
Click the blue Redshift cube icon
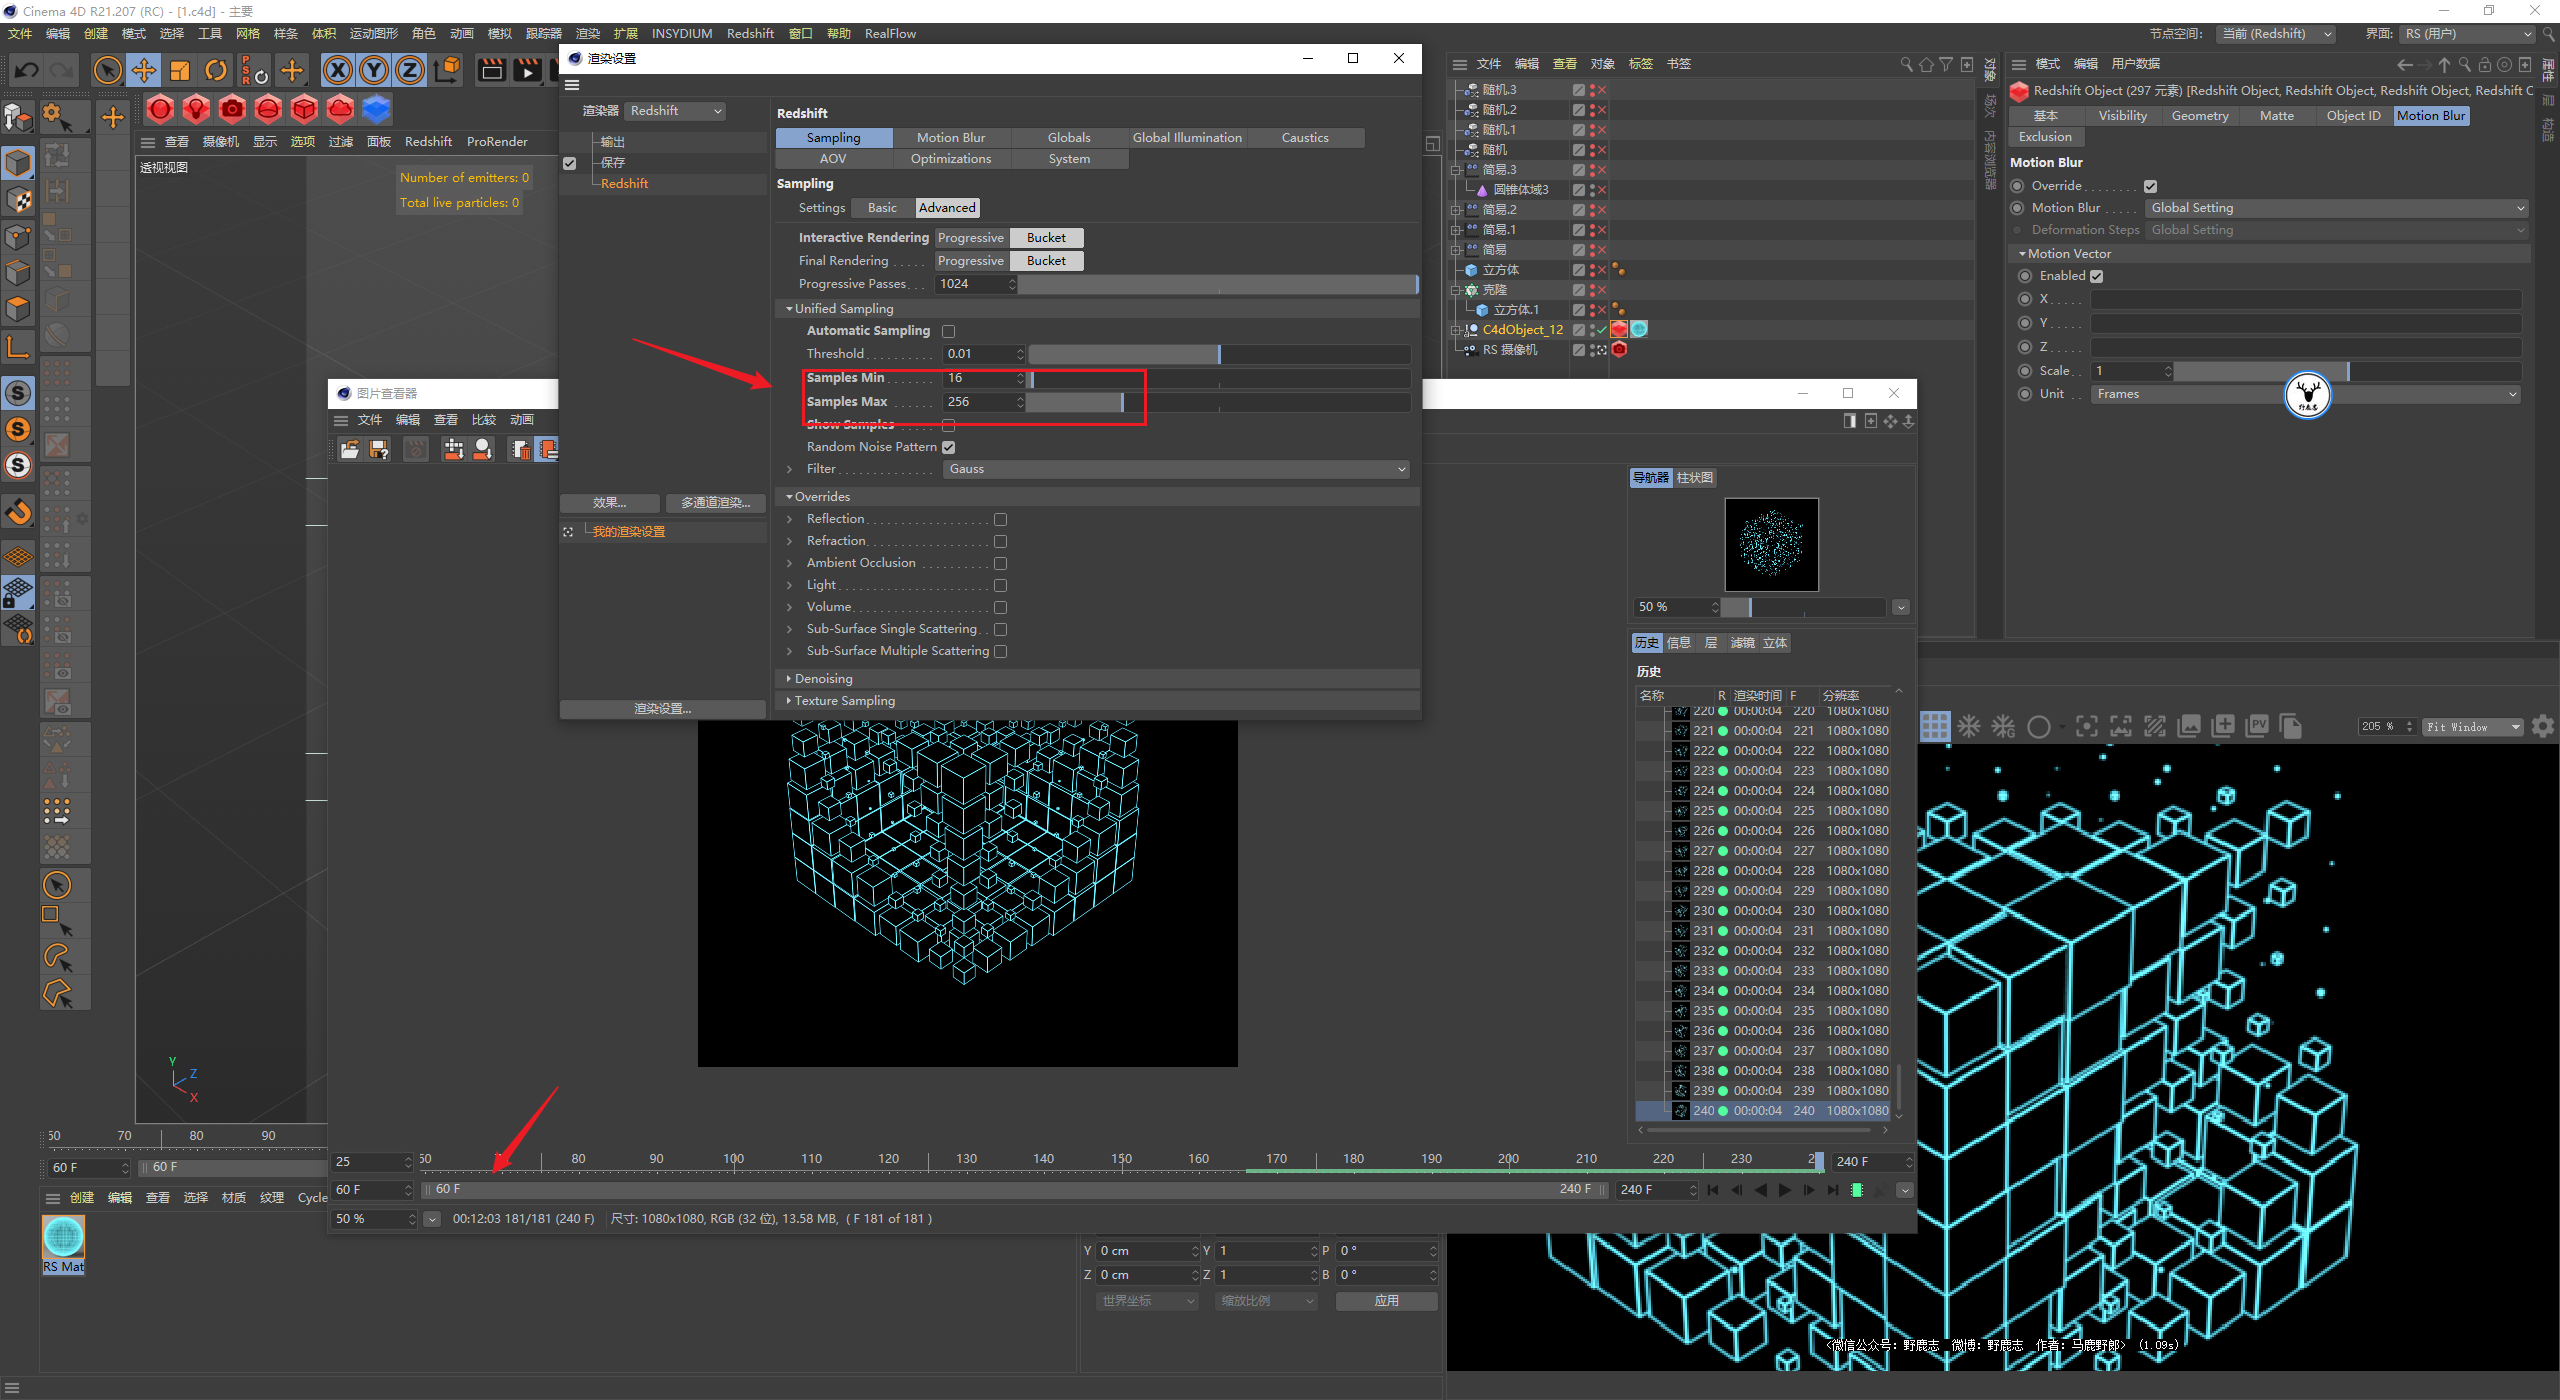coord(376,108)
